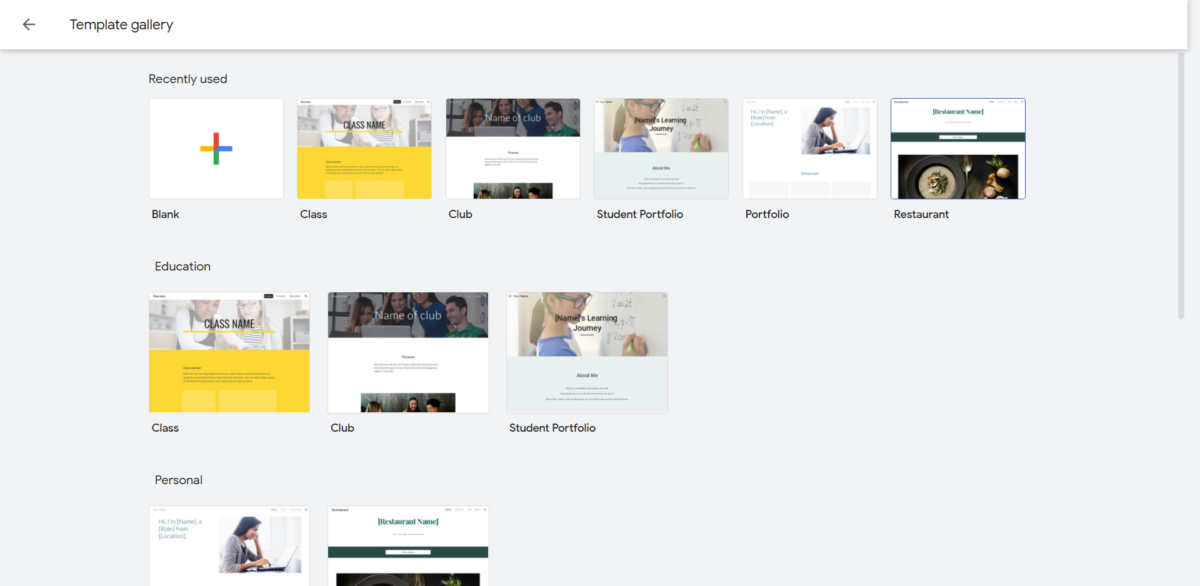Click "Student Portfolio" caption in Education section

tap(552, 428)
